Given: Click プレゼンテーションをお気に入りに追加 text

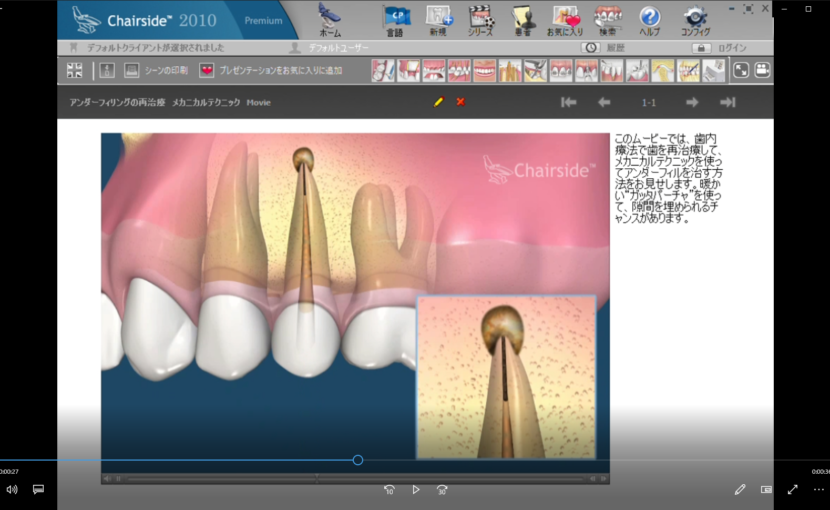Looking at the screenshot, I should [x=281, y=70].
